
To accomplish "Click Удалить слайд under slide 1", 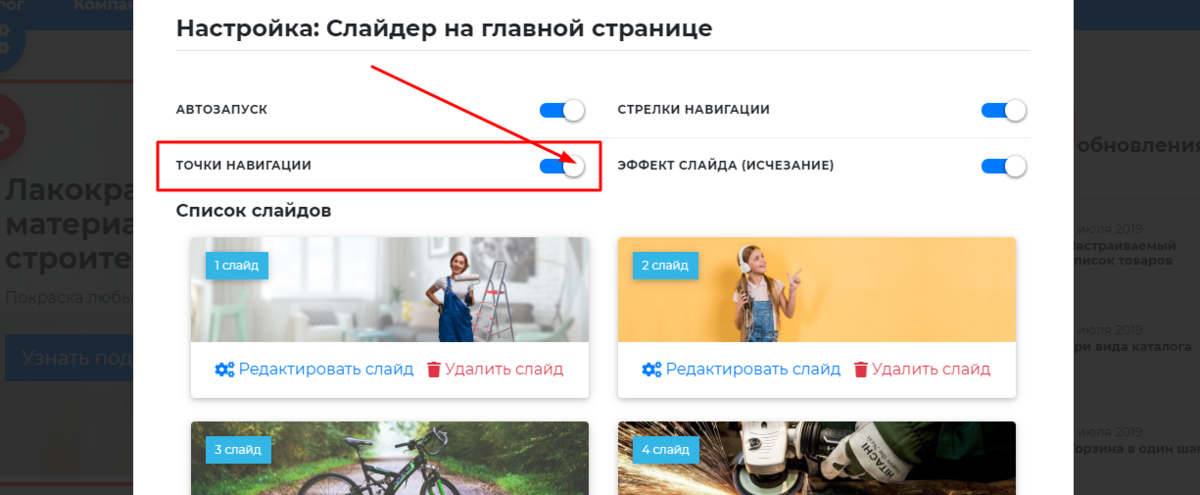I will (x=504, y=369).
